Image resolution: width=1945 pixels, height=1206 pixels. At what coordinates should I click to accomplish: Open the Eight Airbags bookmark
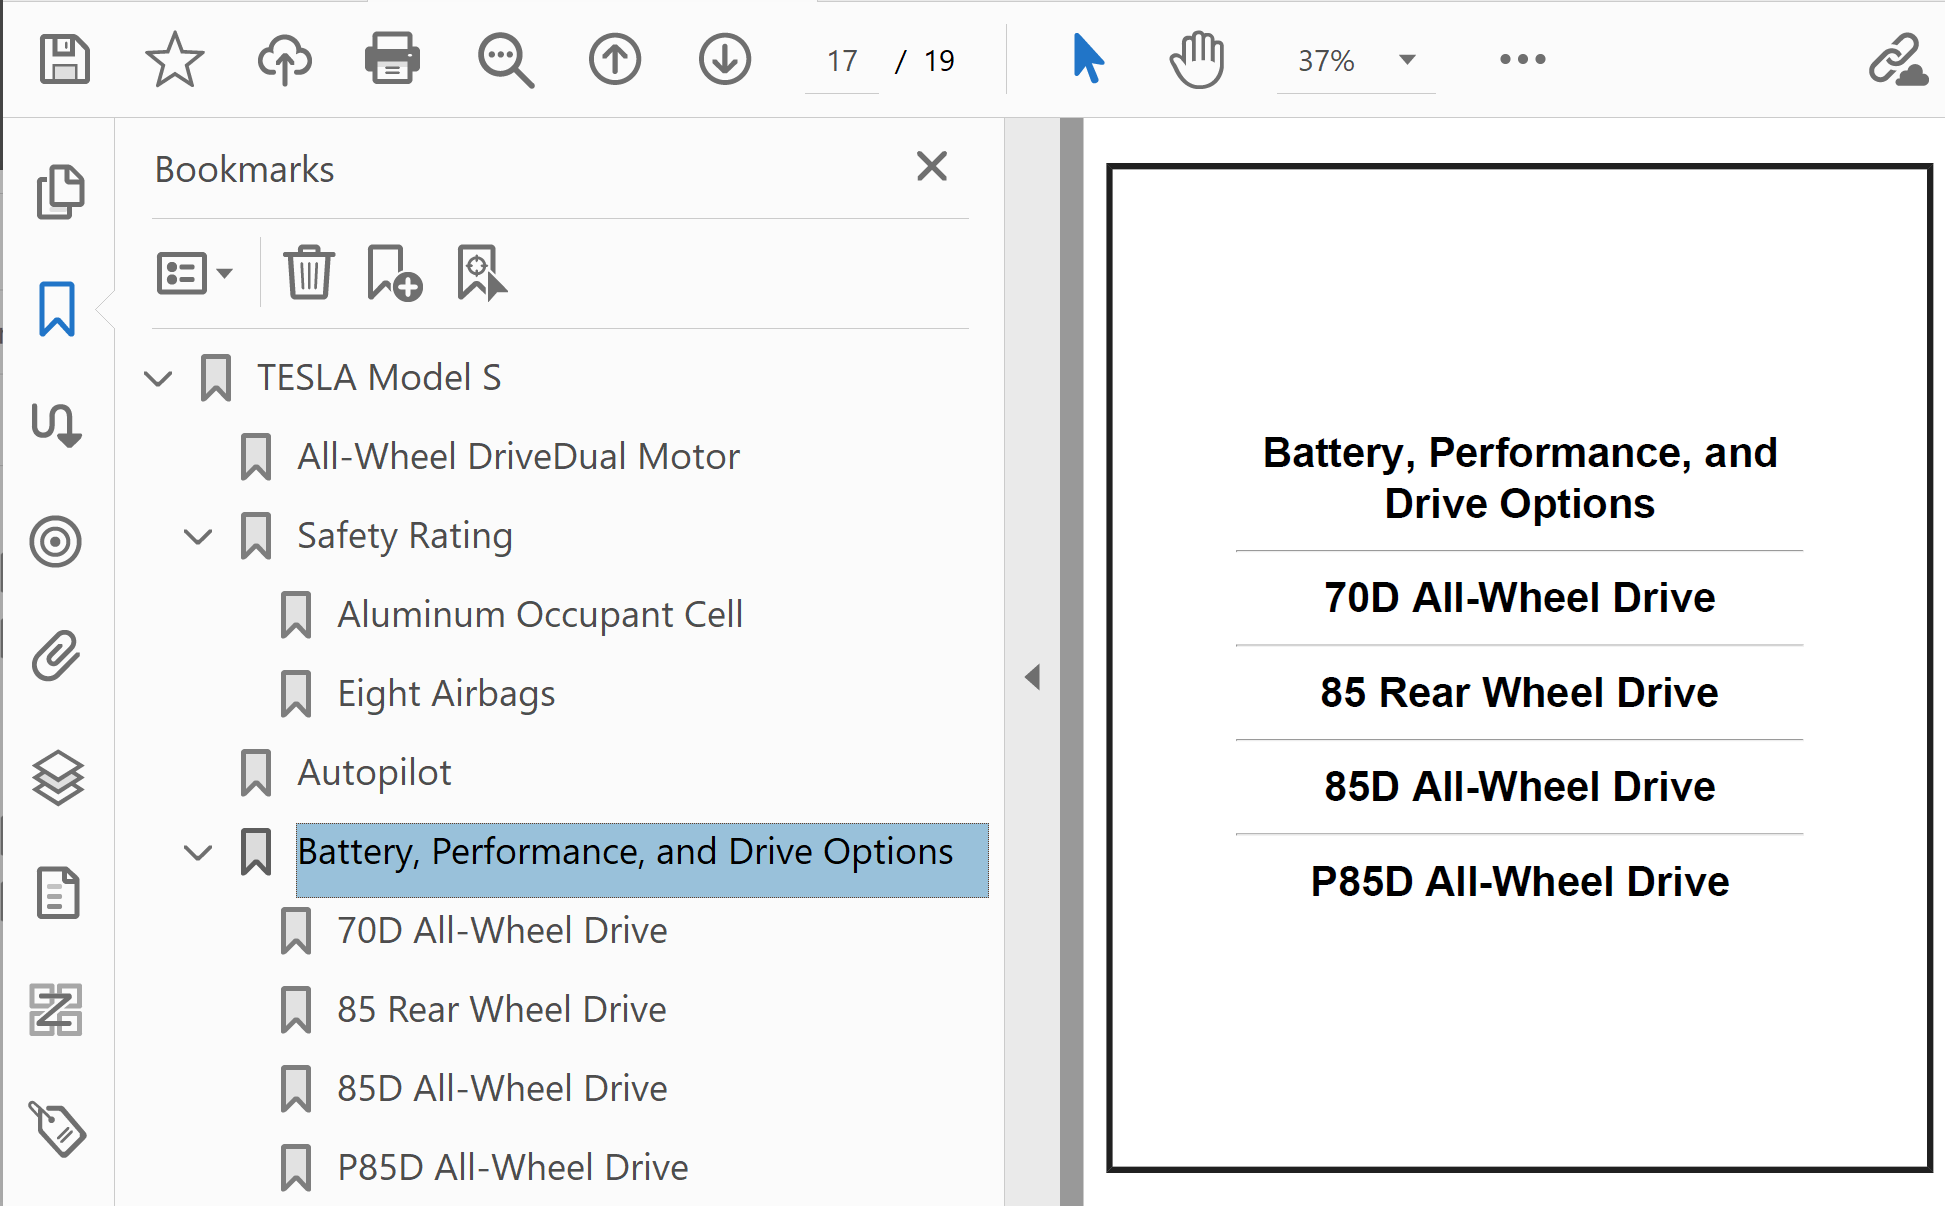[x=446, y=694]
